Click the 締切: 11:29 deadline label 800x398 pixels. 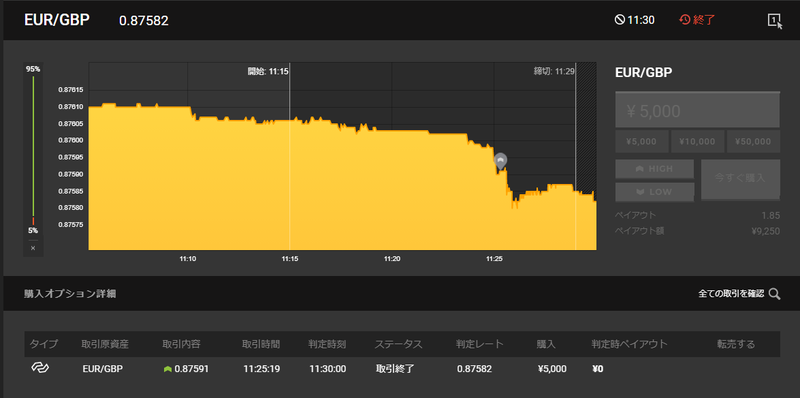tap(555, 71)
